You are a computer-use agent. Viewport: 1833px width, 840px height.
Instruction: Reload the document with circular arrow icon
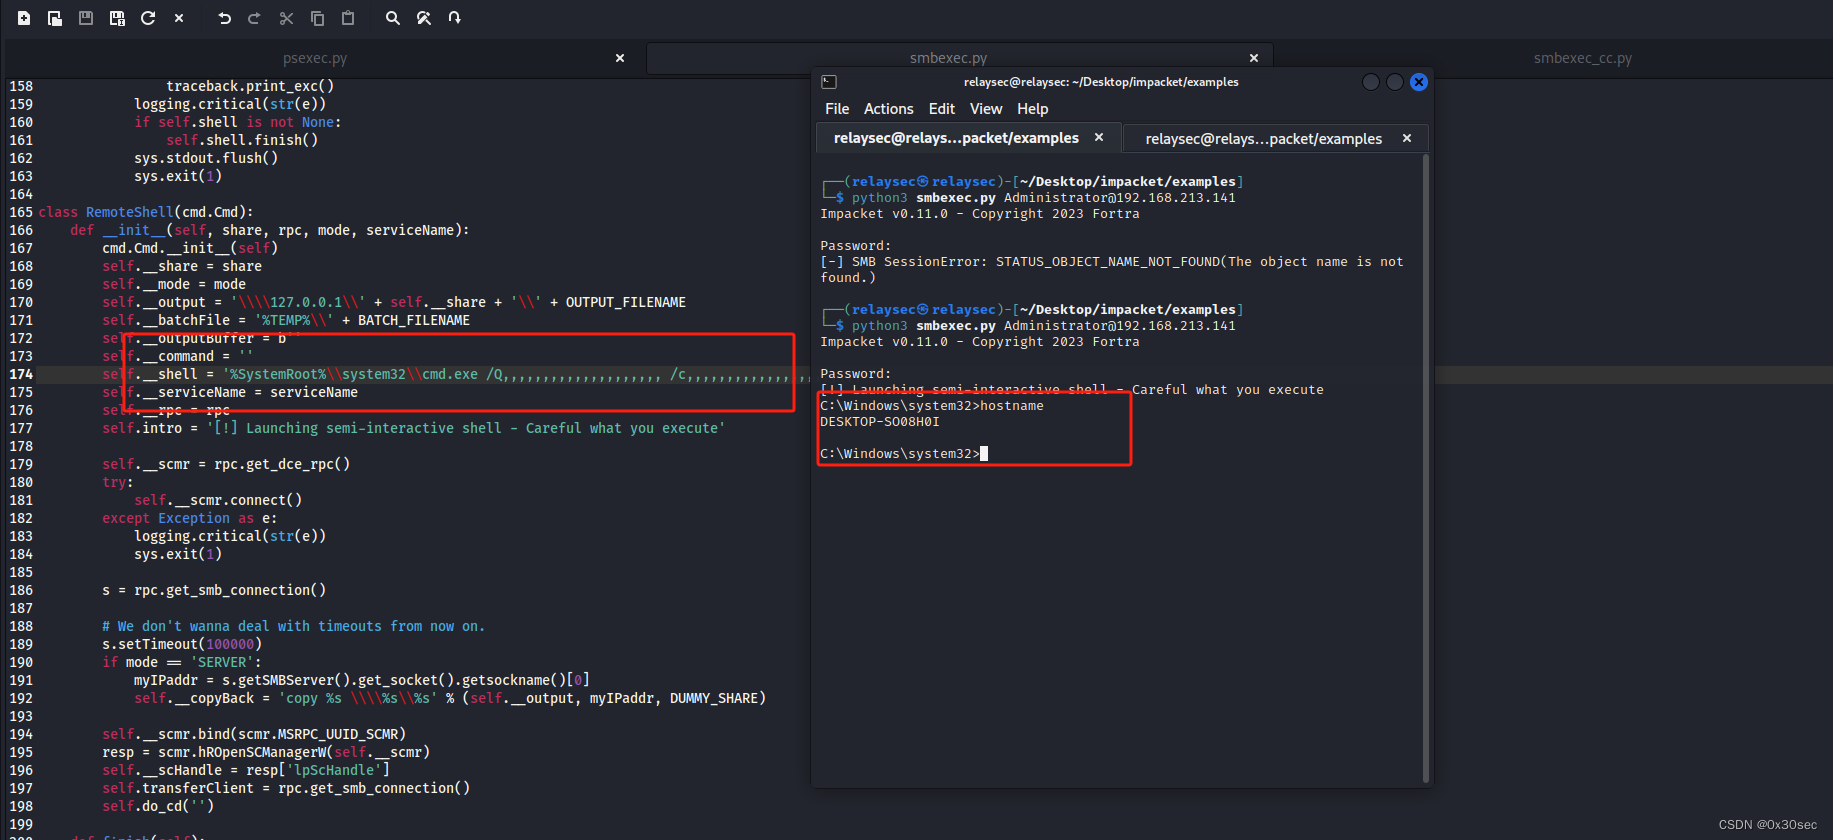(148, 18)
